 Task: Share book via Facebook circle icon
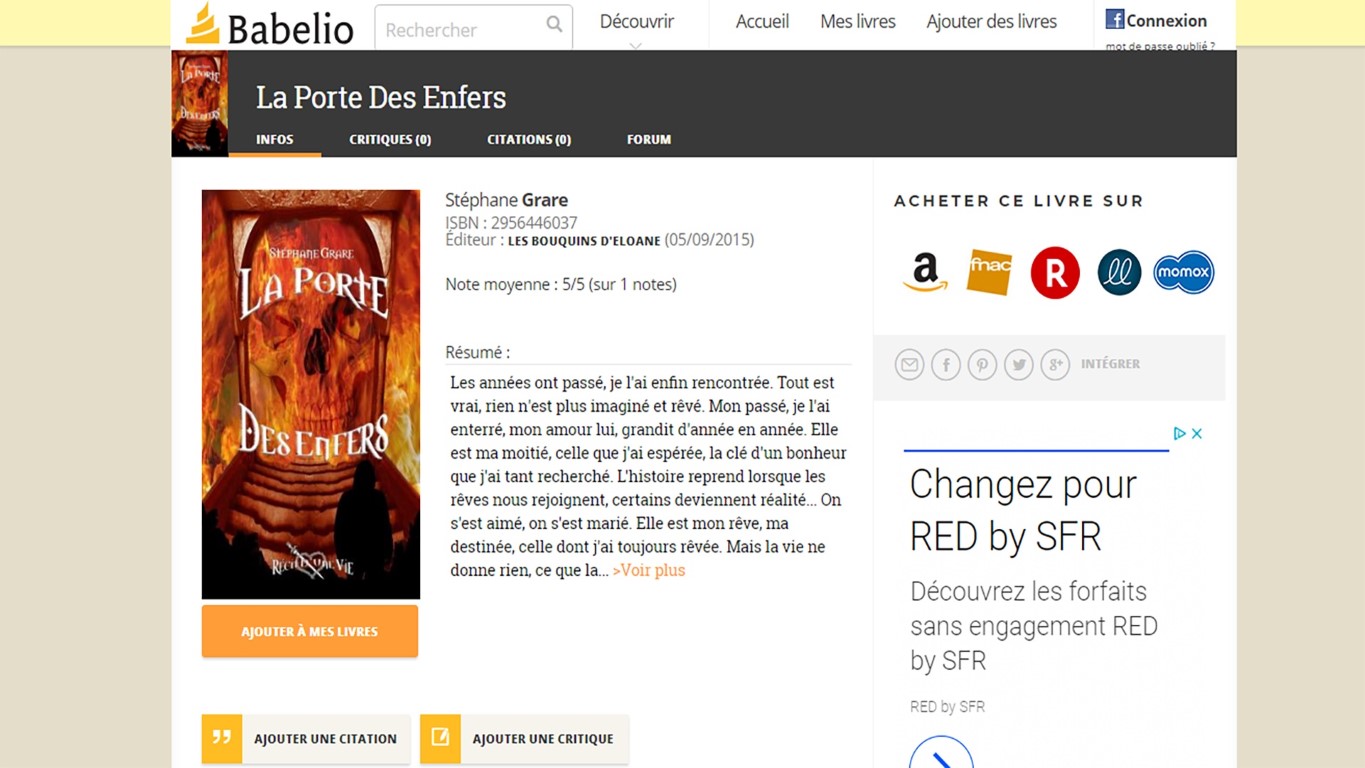[946, 365]
